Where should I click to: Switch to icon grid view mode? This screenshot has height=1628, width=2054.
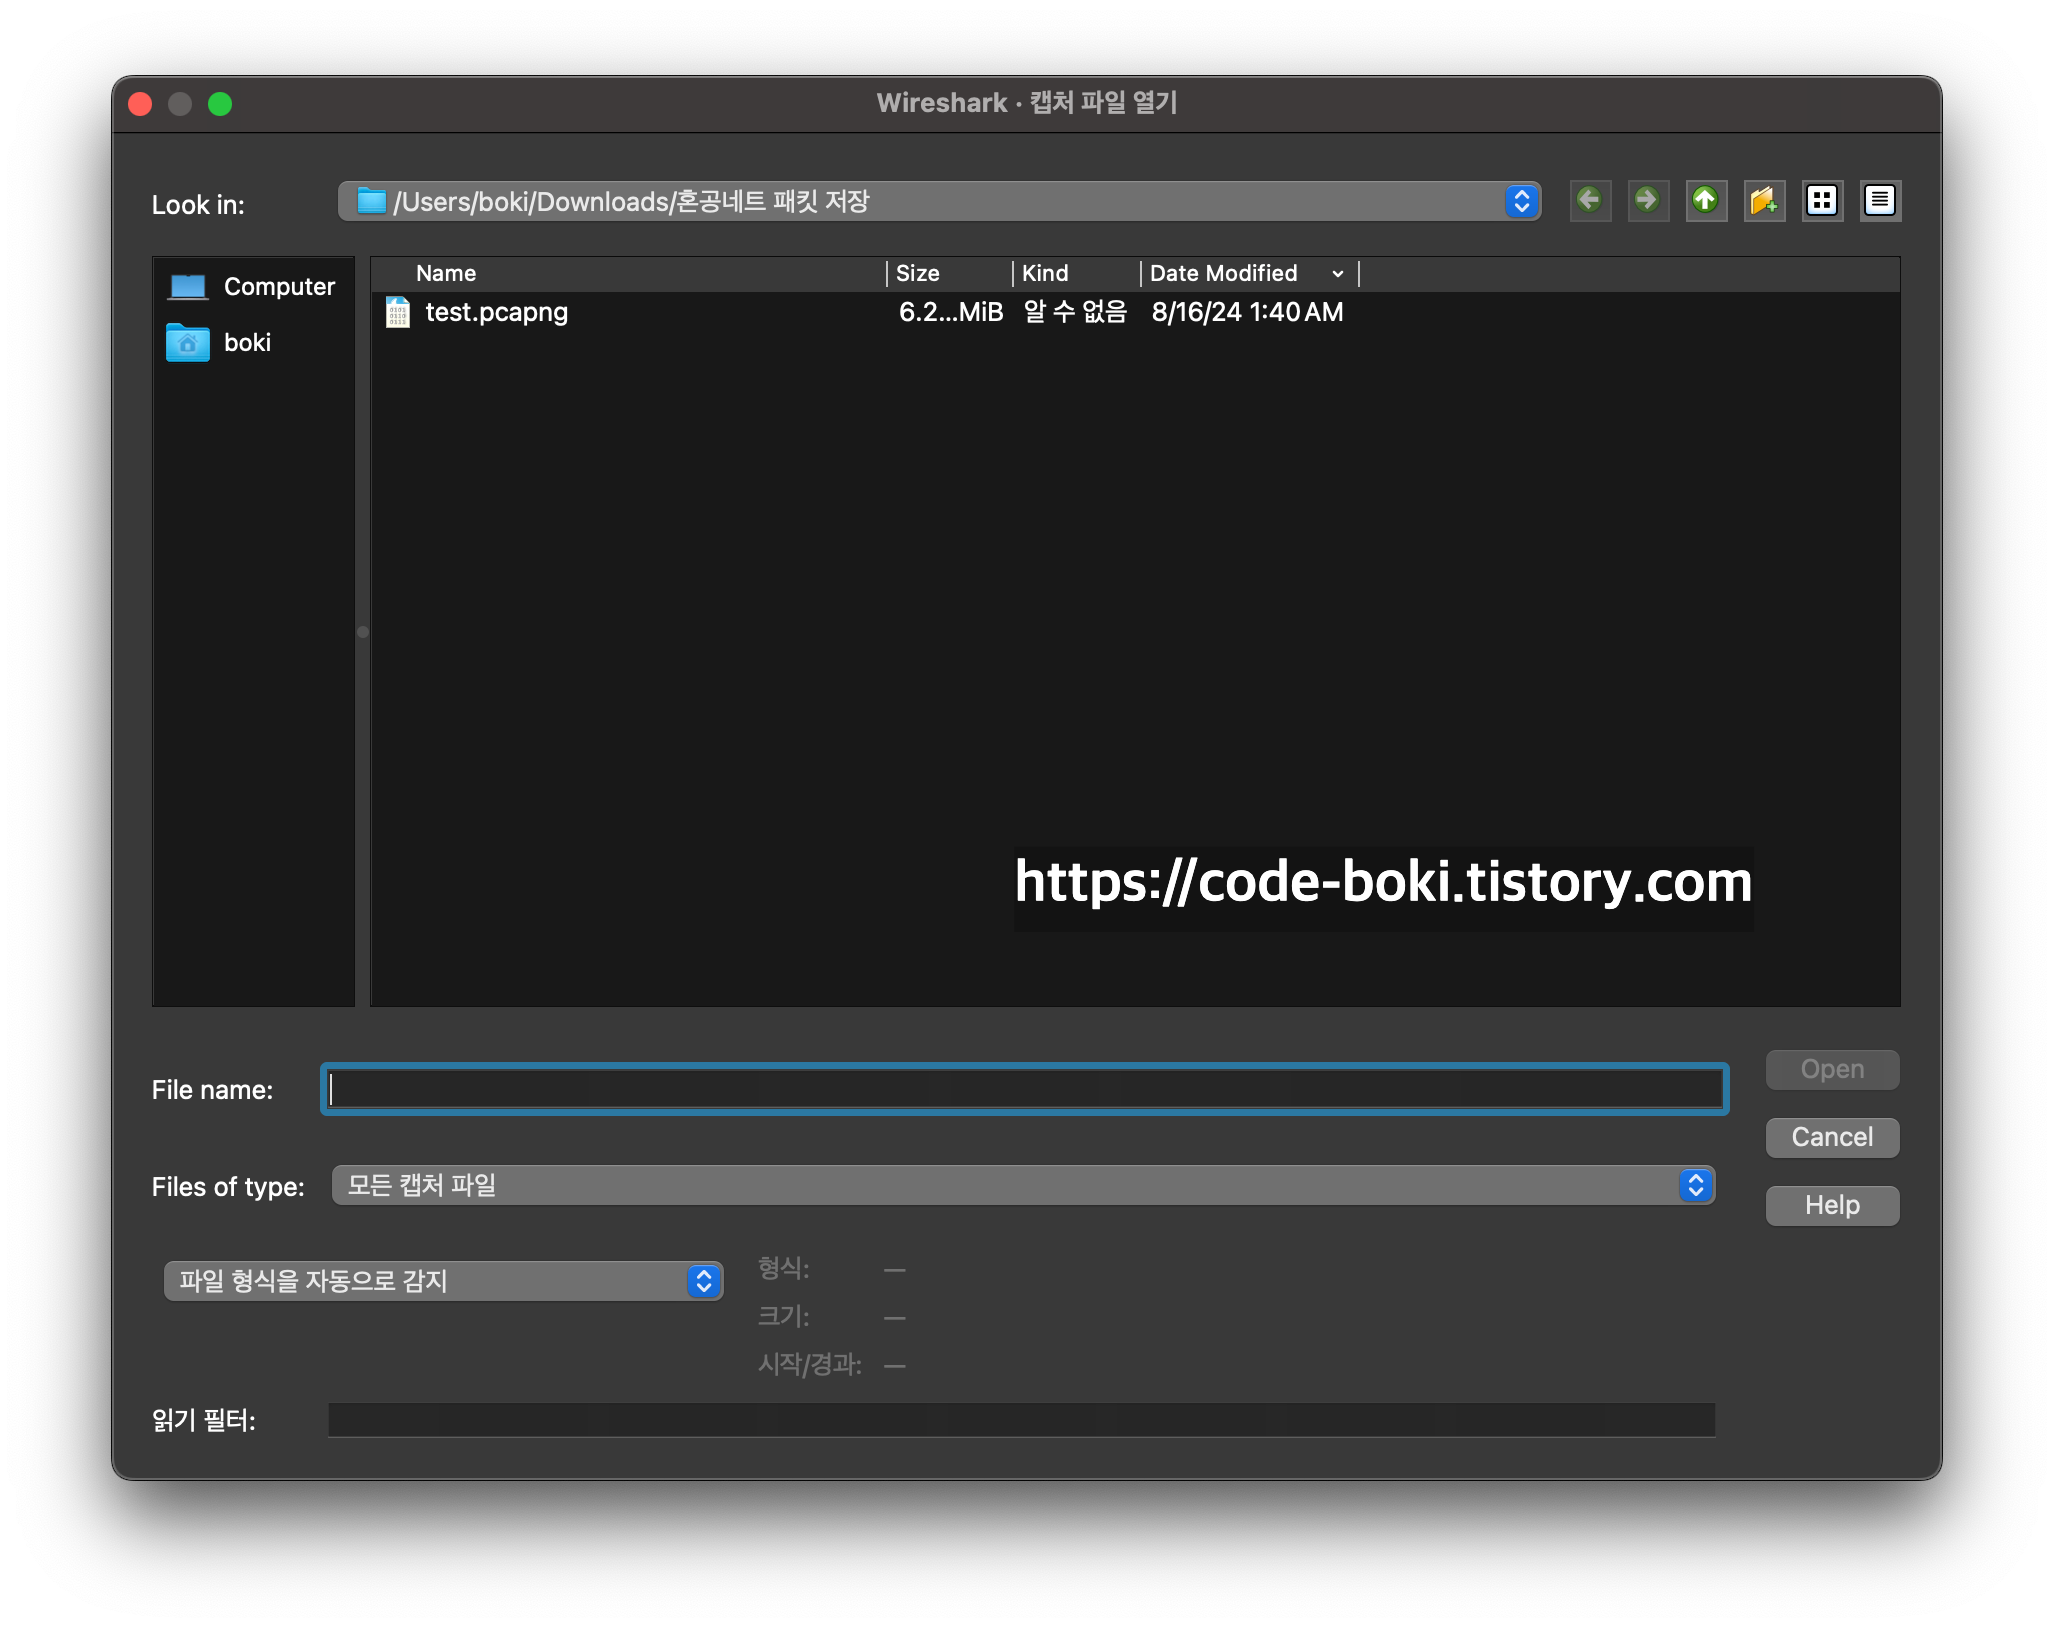(x=1822, y=201)
